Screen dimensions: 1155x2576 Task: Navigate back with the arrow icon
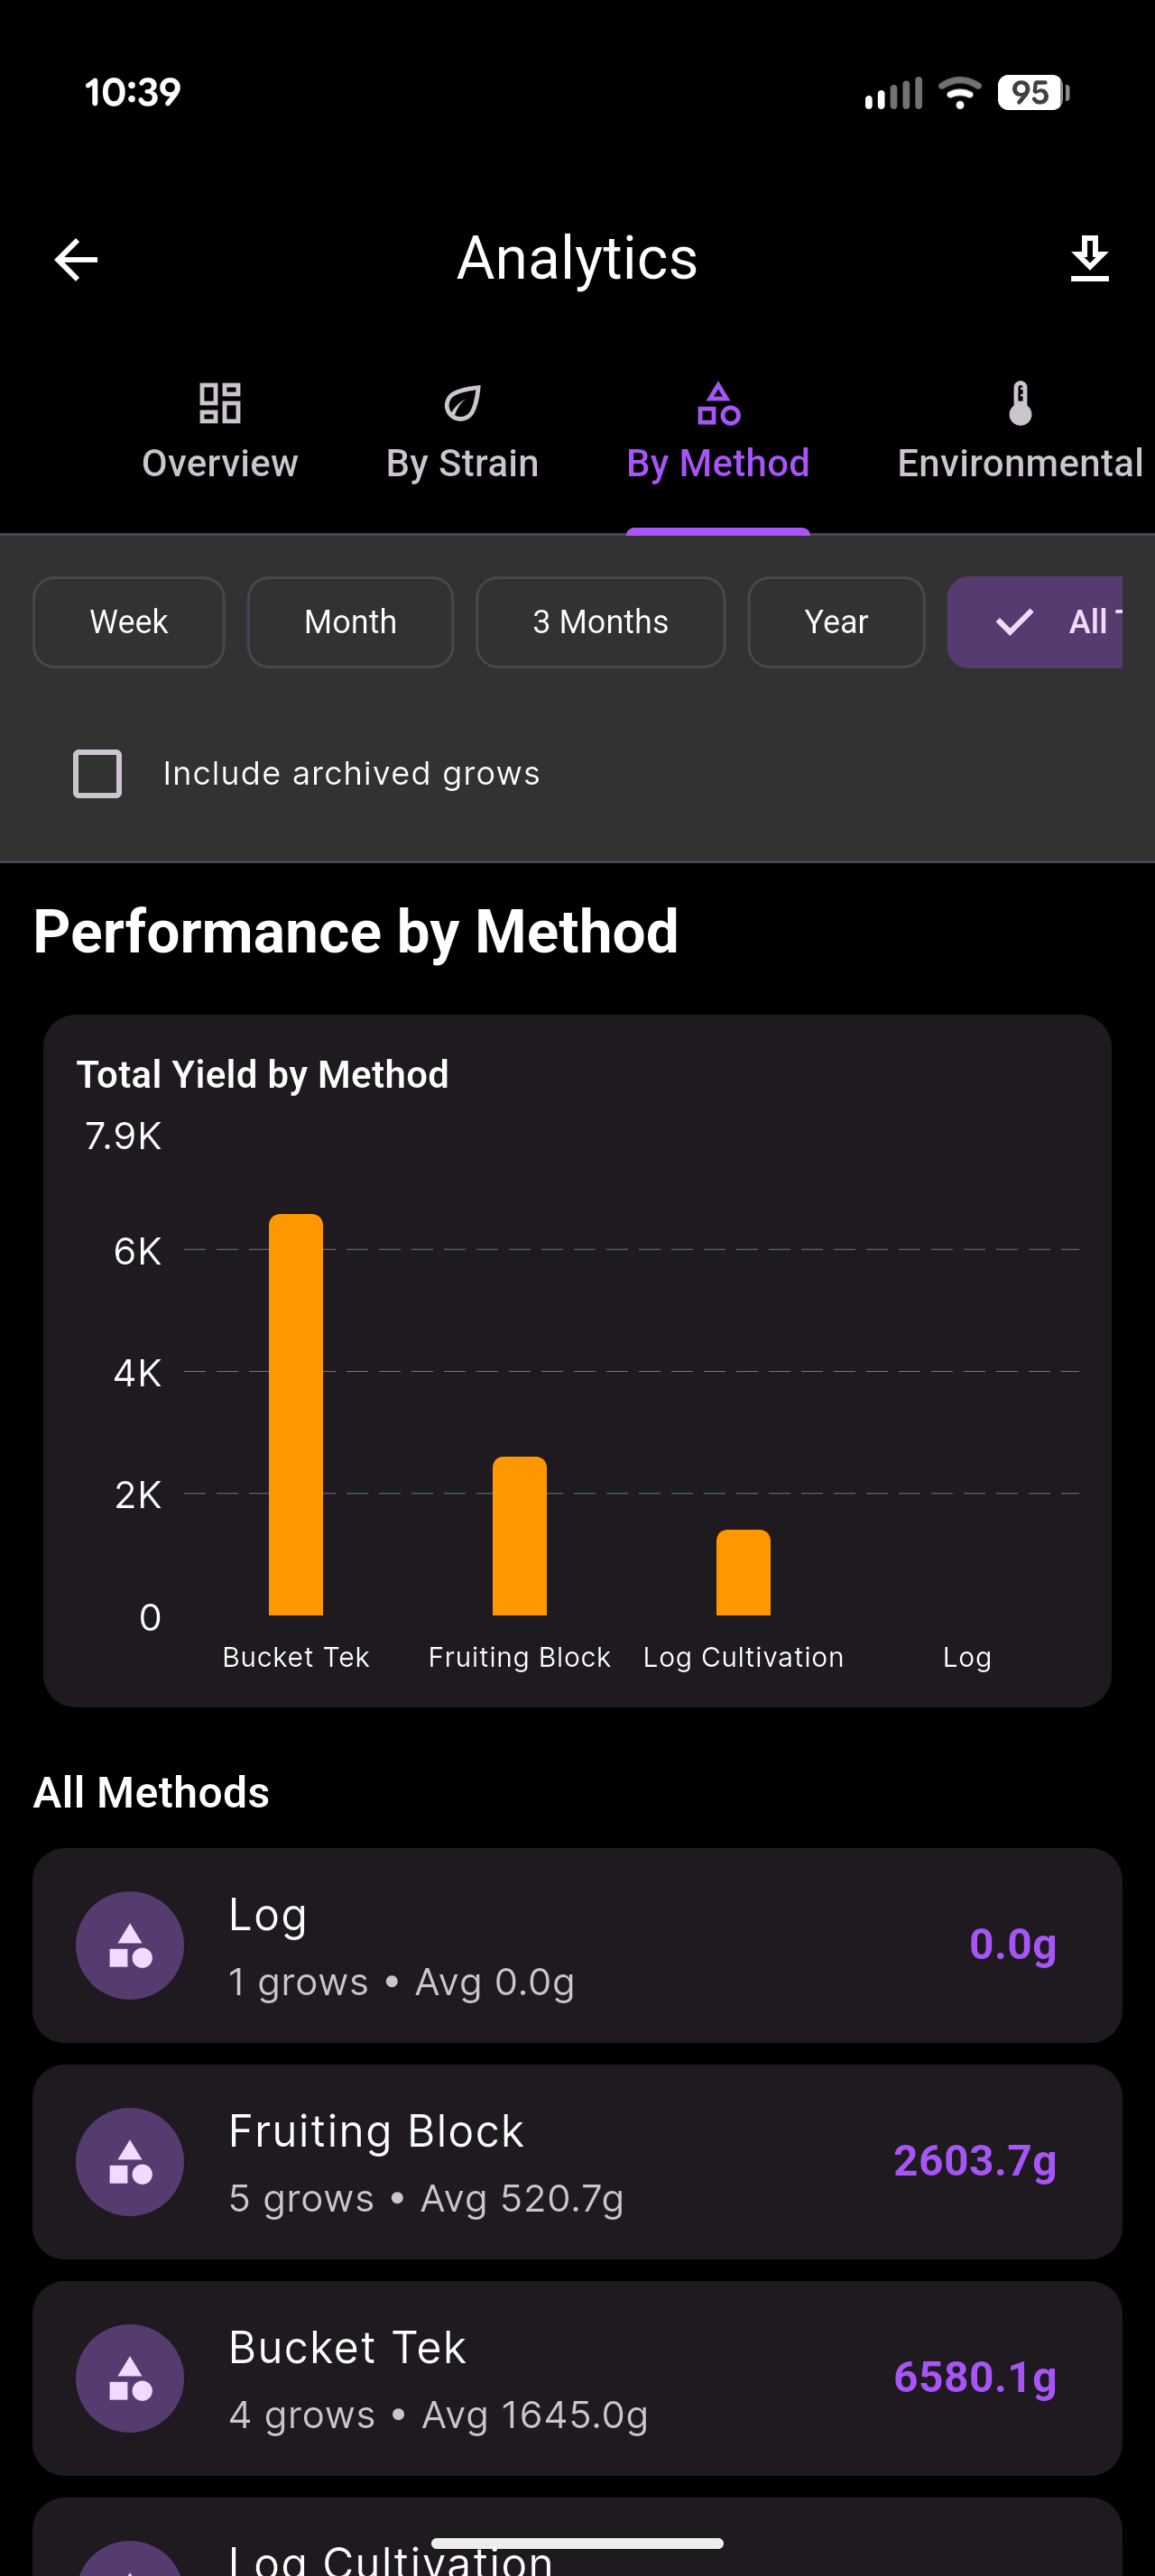pyautogui.click(x=75, y=259)
